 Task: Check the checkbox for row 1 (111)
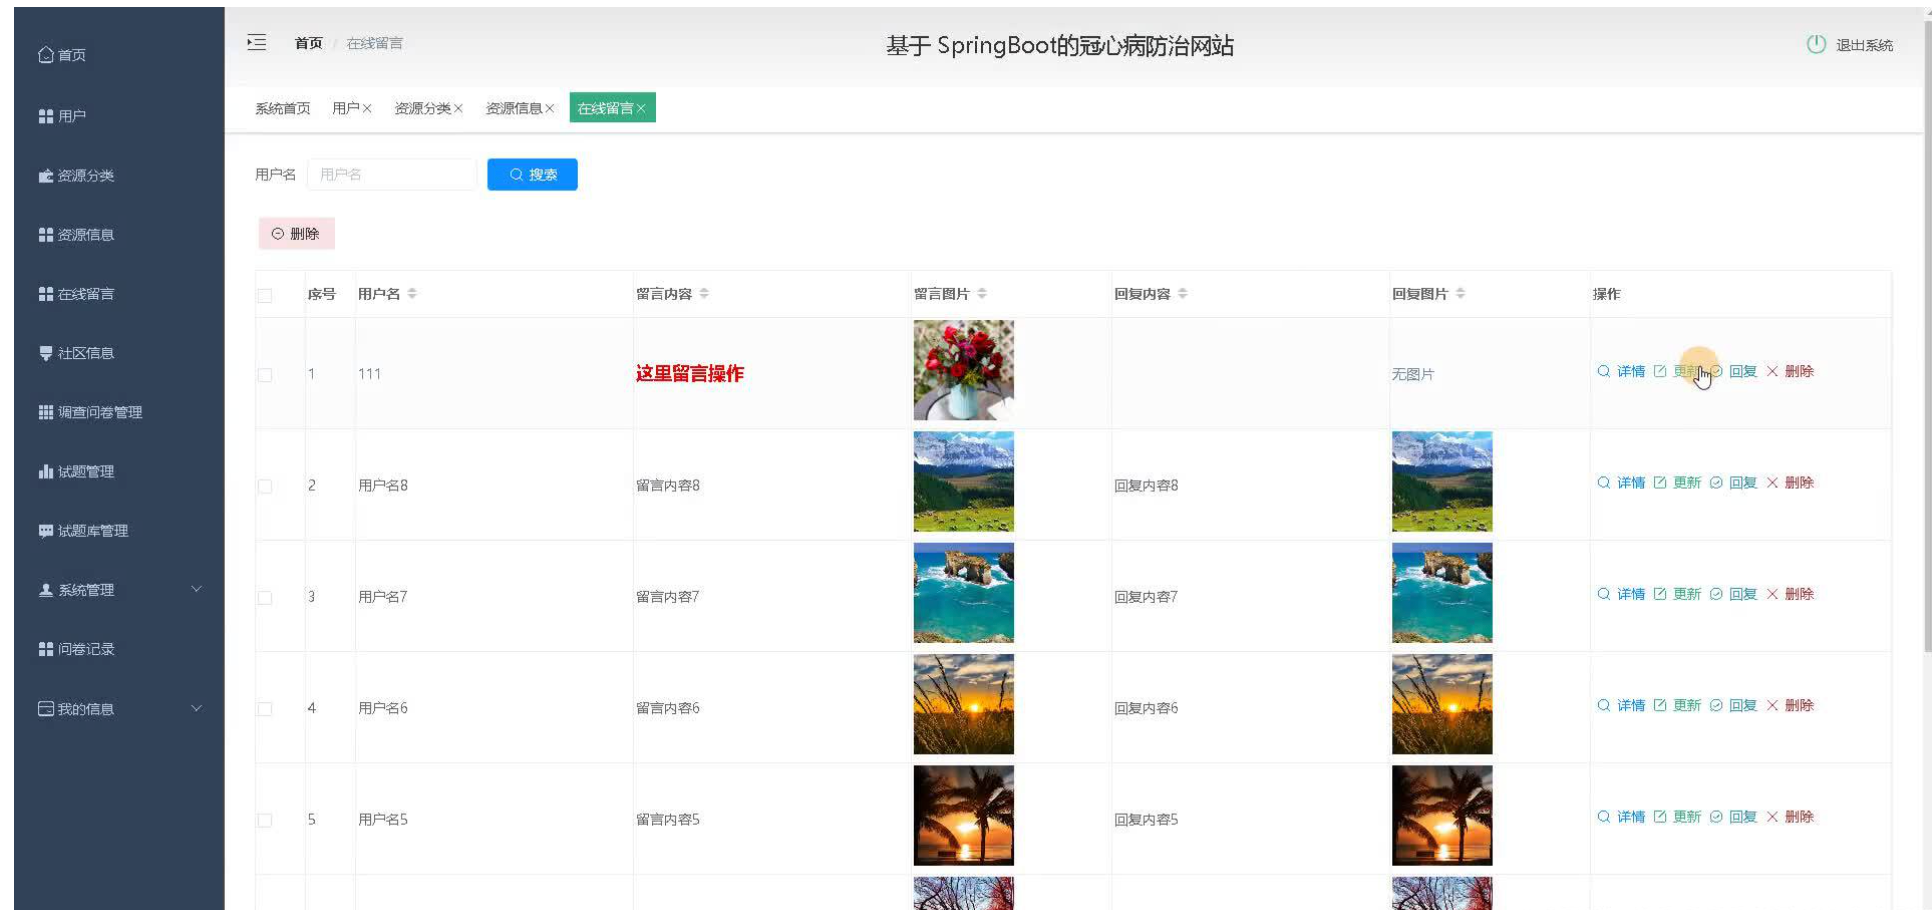pyautogui.click(x=265, y=375)
